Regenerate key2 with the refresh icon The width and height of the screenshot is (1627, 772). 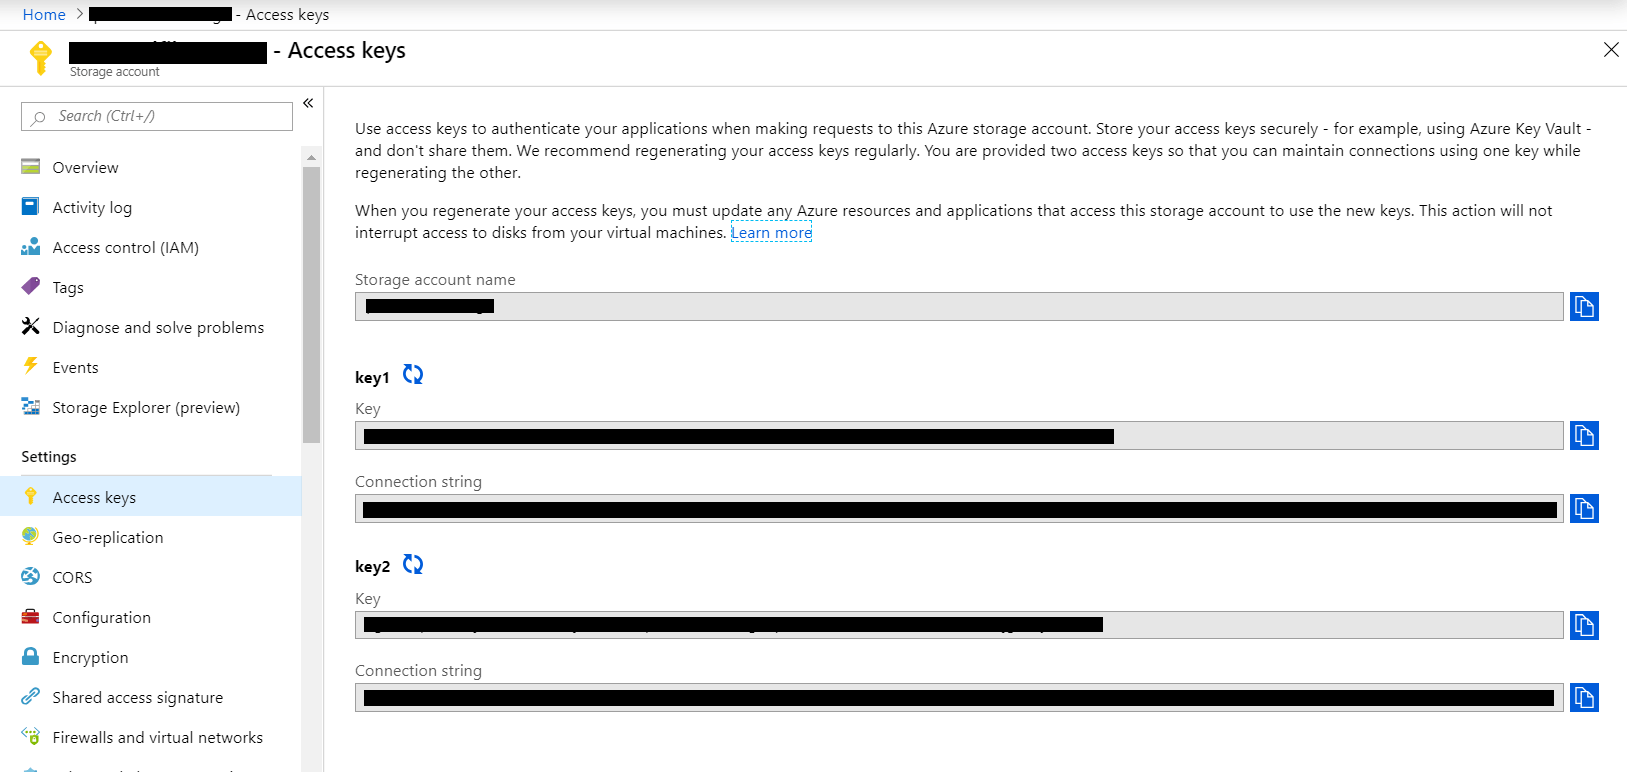click(413, 564)
